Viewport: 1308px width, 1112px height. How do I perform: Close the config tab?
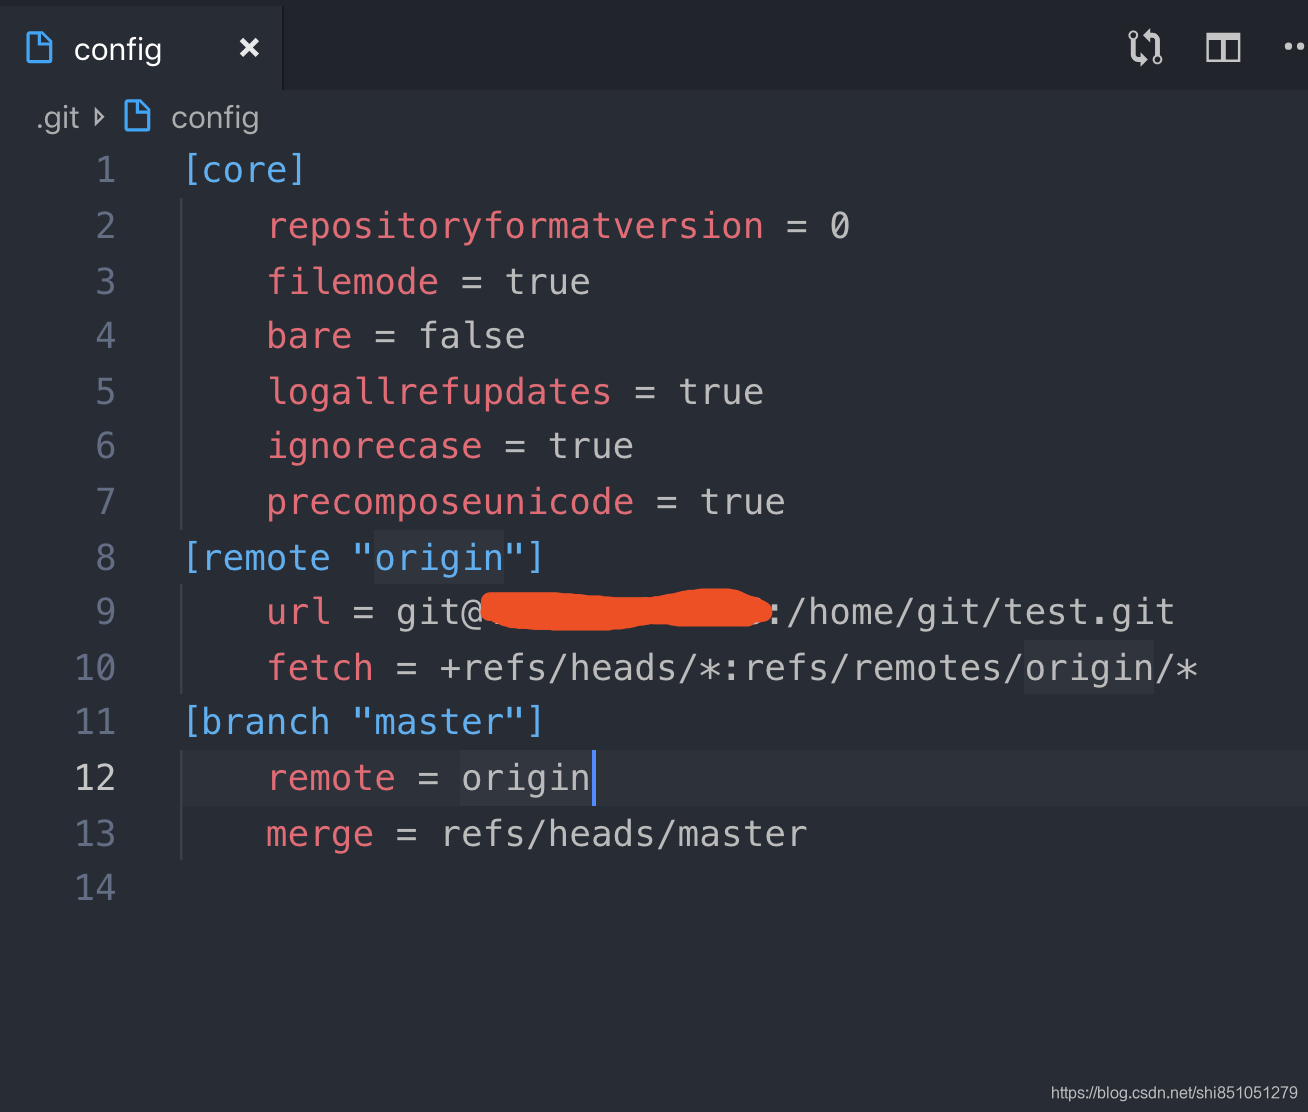point(249,48)
